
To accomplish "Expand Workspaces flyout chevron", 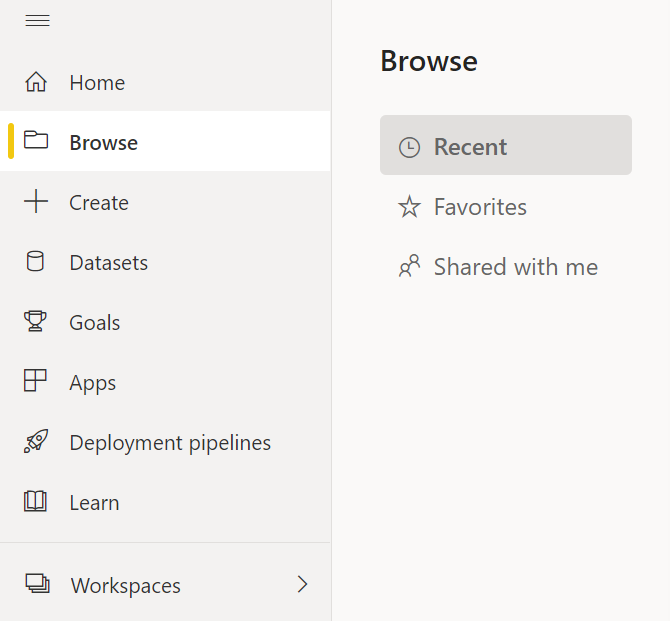I will coord(303,584).
